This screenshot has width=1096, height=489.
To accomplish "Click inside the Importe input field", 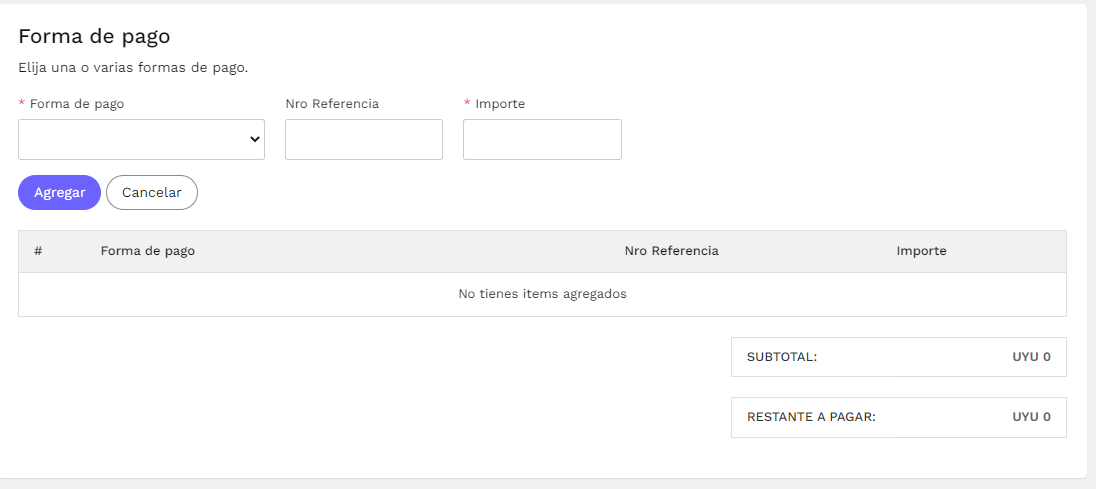I will (x=542, y=139).
